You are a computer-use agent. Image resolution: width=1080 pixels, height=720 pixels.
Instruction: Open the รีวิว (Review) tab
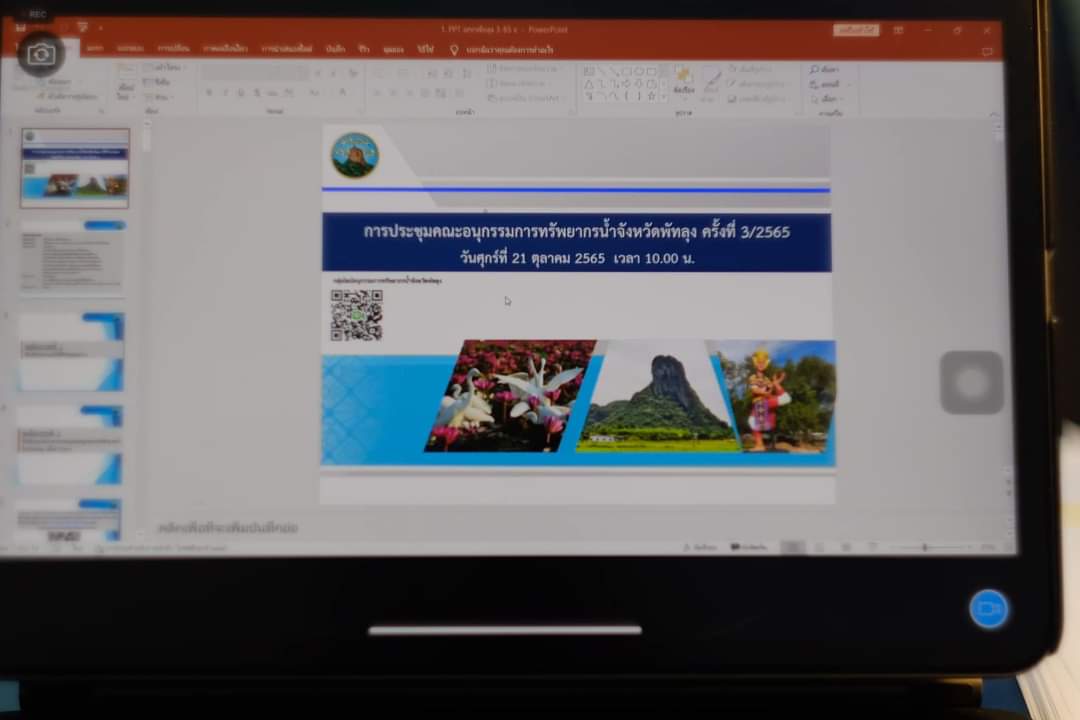coord(364,49)
